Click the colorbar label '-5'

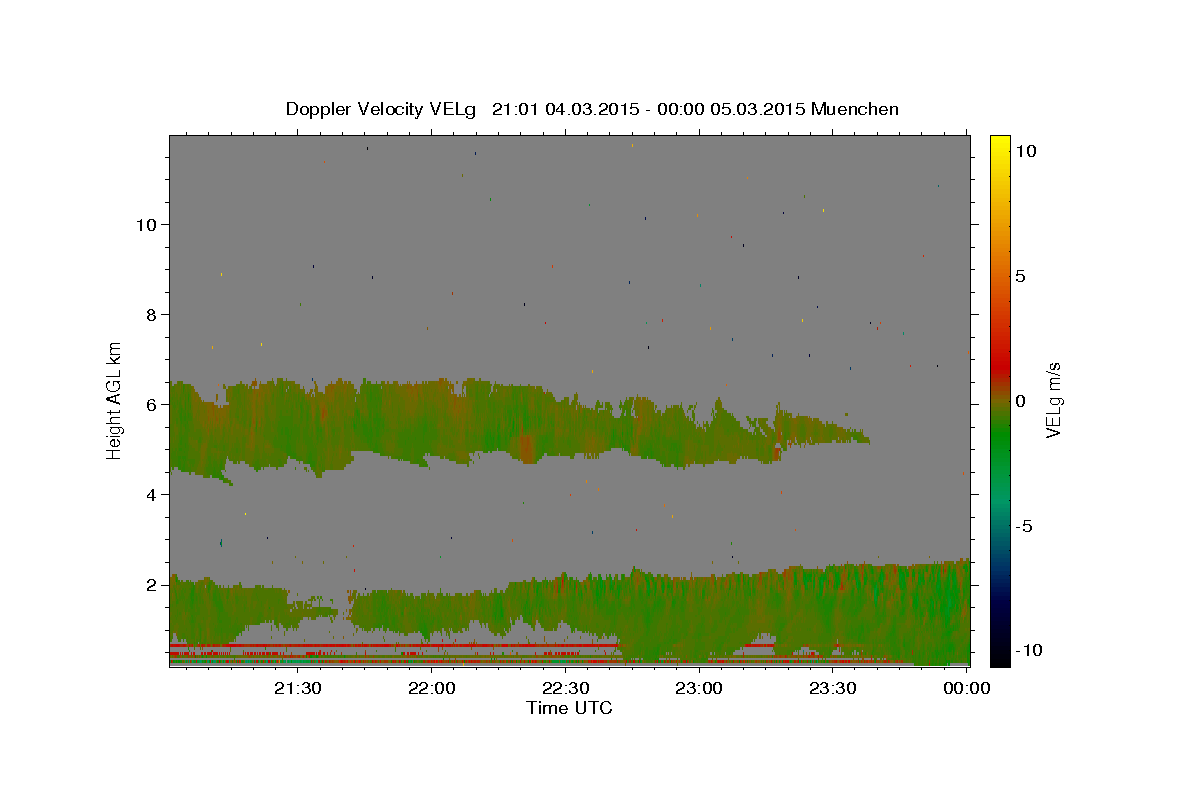(1023, 526)
